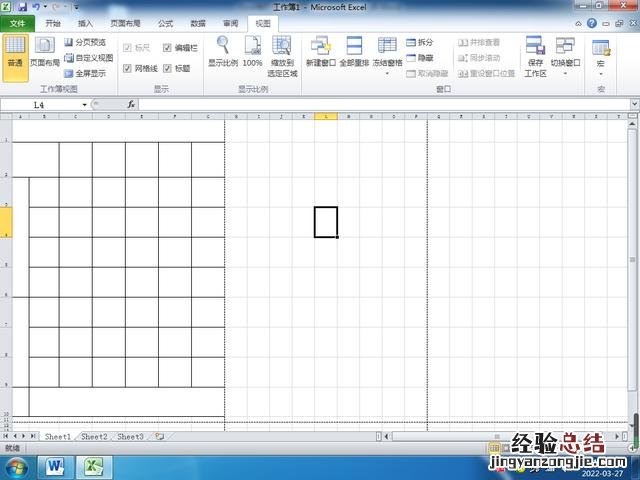Click the 拆分 split window button
Image resolution: width=640 pixels, height=480 pixels.
point(419,43)
